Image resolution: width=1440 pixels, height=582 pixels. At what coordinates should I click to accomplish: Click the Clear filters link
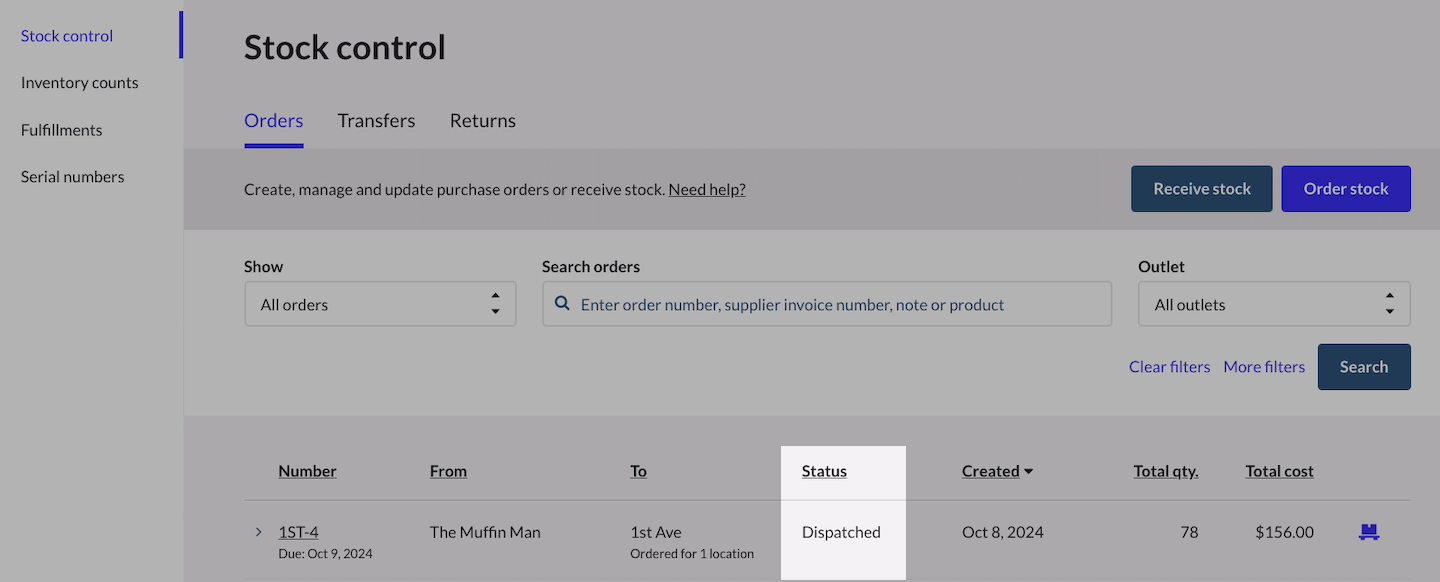point(1169,367)
